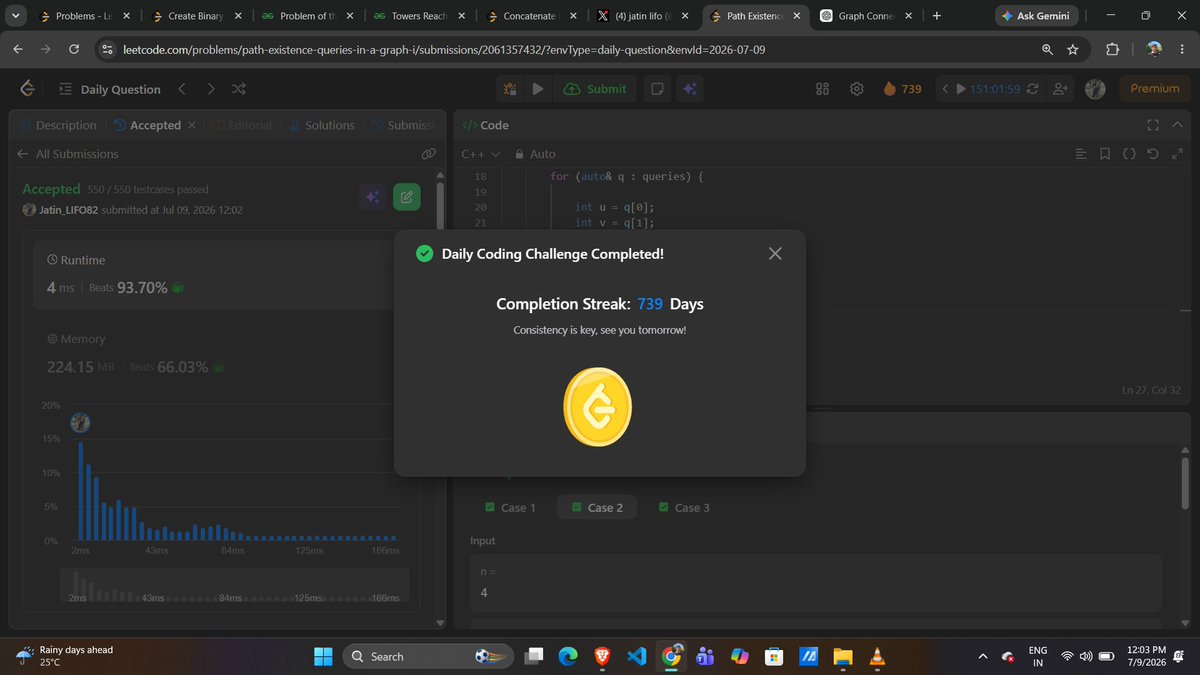Image resolution: width=1200 pixels, height=675 pixels.
Task: Click the runtime chart range slider strip
Action: pyautogui.click(x=235, y=587)
